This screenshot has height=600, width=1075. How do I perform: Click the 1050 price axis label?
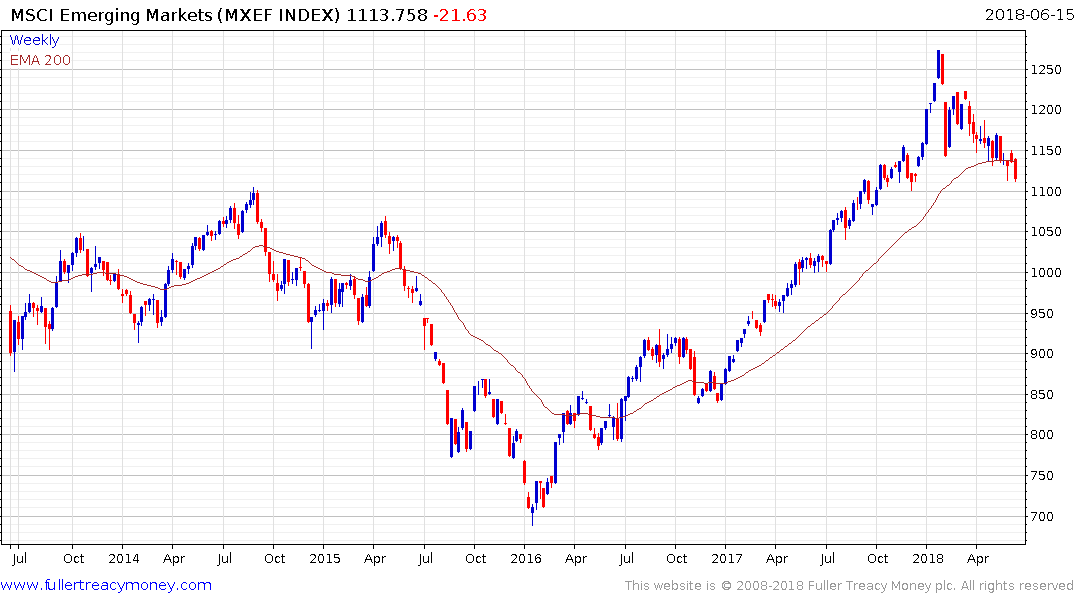click(1046, 232)
